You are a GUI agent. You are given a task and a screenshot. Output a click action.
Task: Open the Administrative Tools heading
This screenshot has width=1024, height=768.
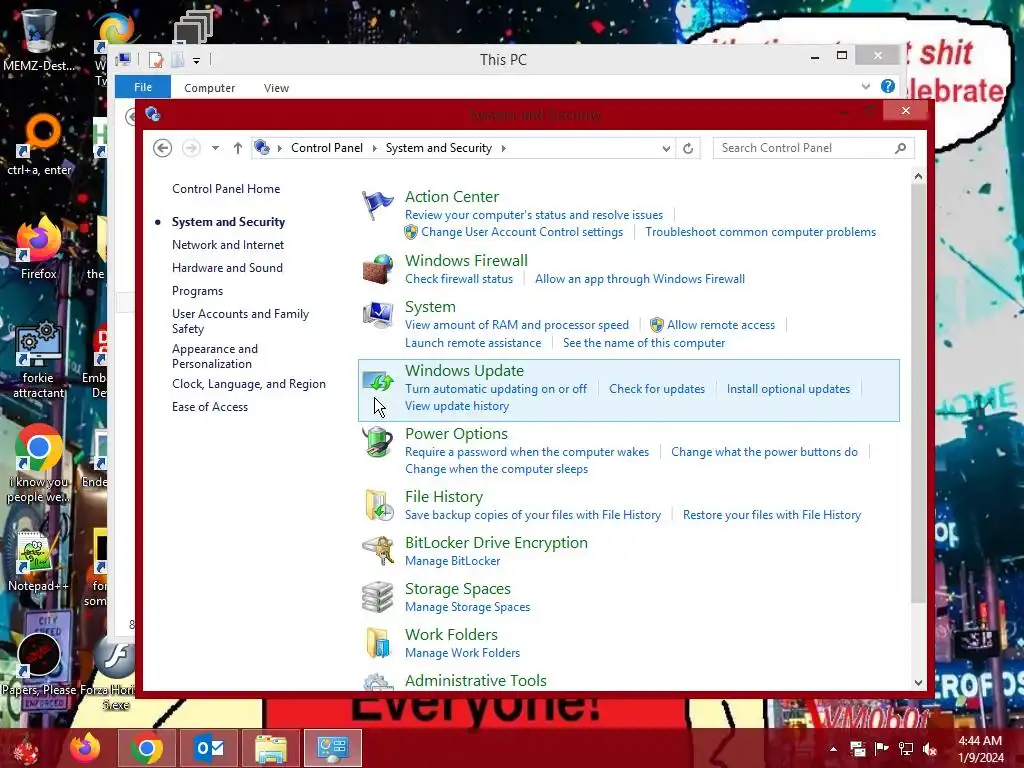pyautogui.click(x=475, y=680)
